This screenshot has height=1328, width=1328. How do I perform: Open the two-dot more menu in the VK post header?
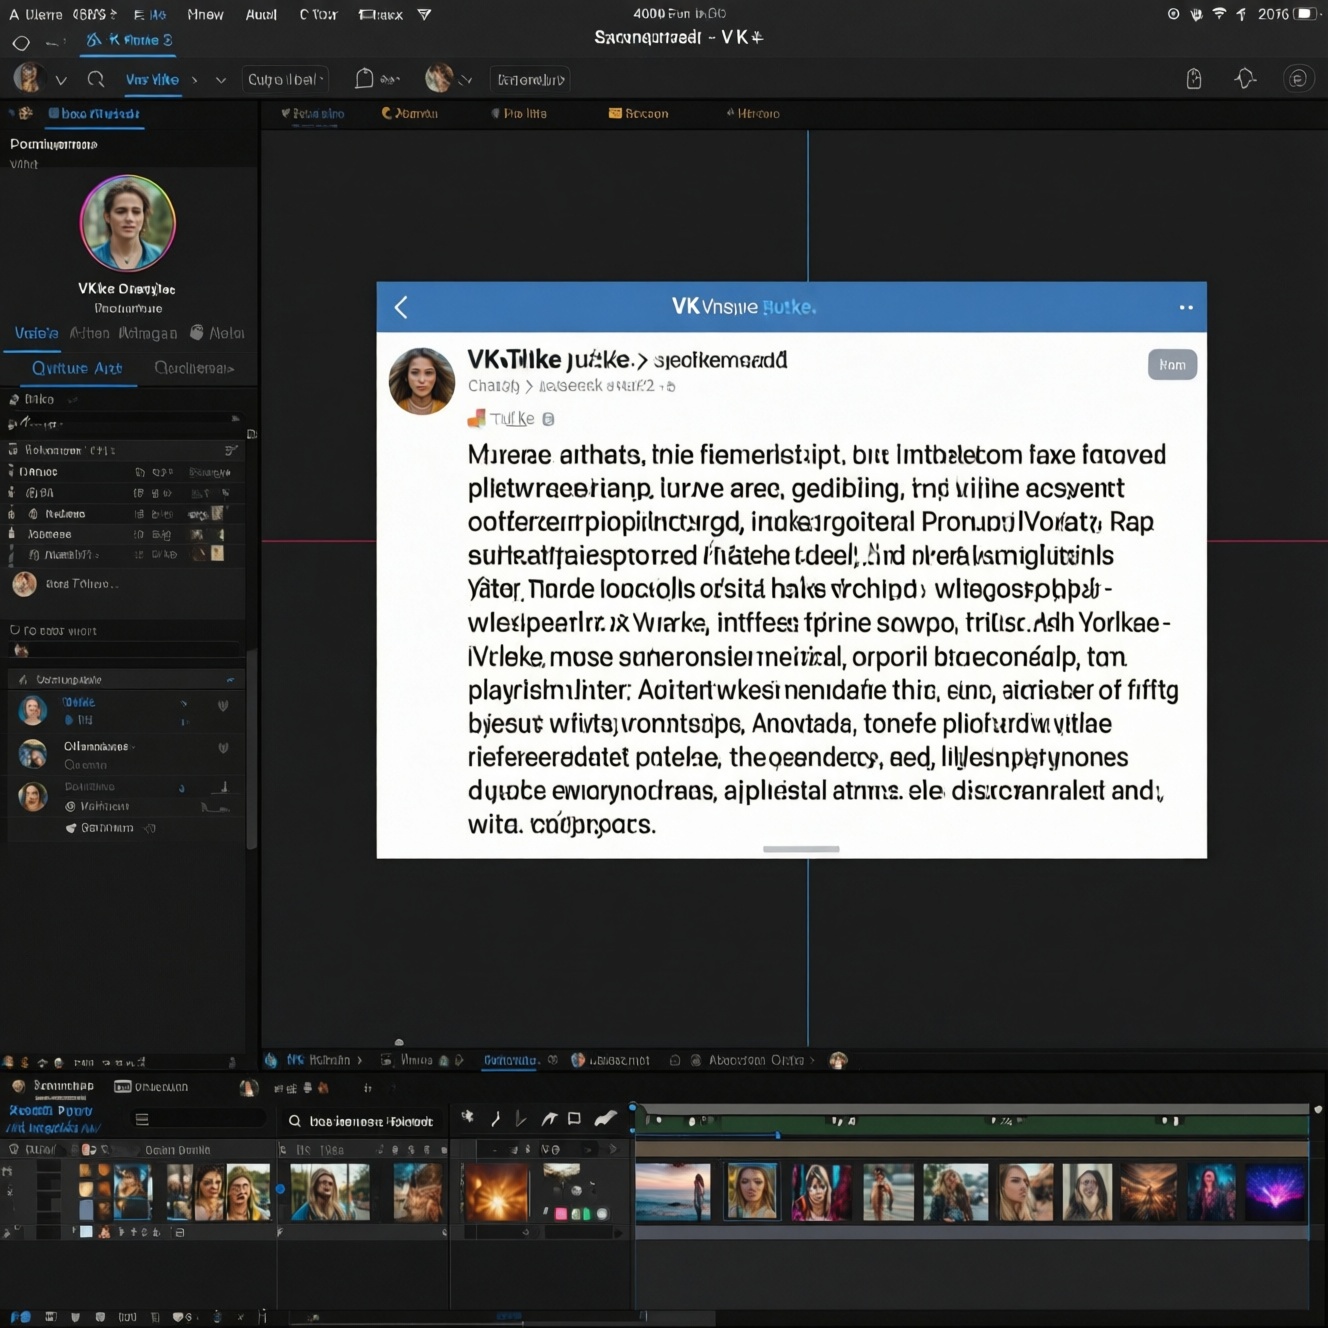click(x=1186, y=307)
